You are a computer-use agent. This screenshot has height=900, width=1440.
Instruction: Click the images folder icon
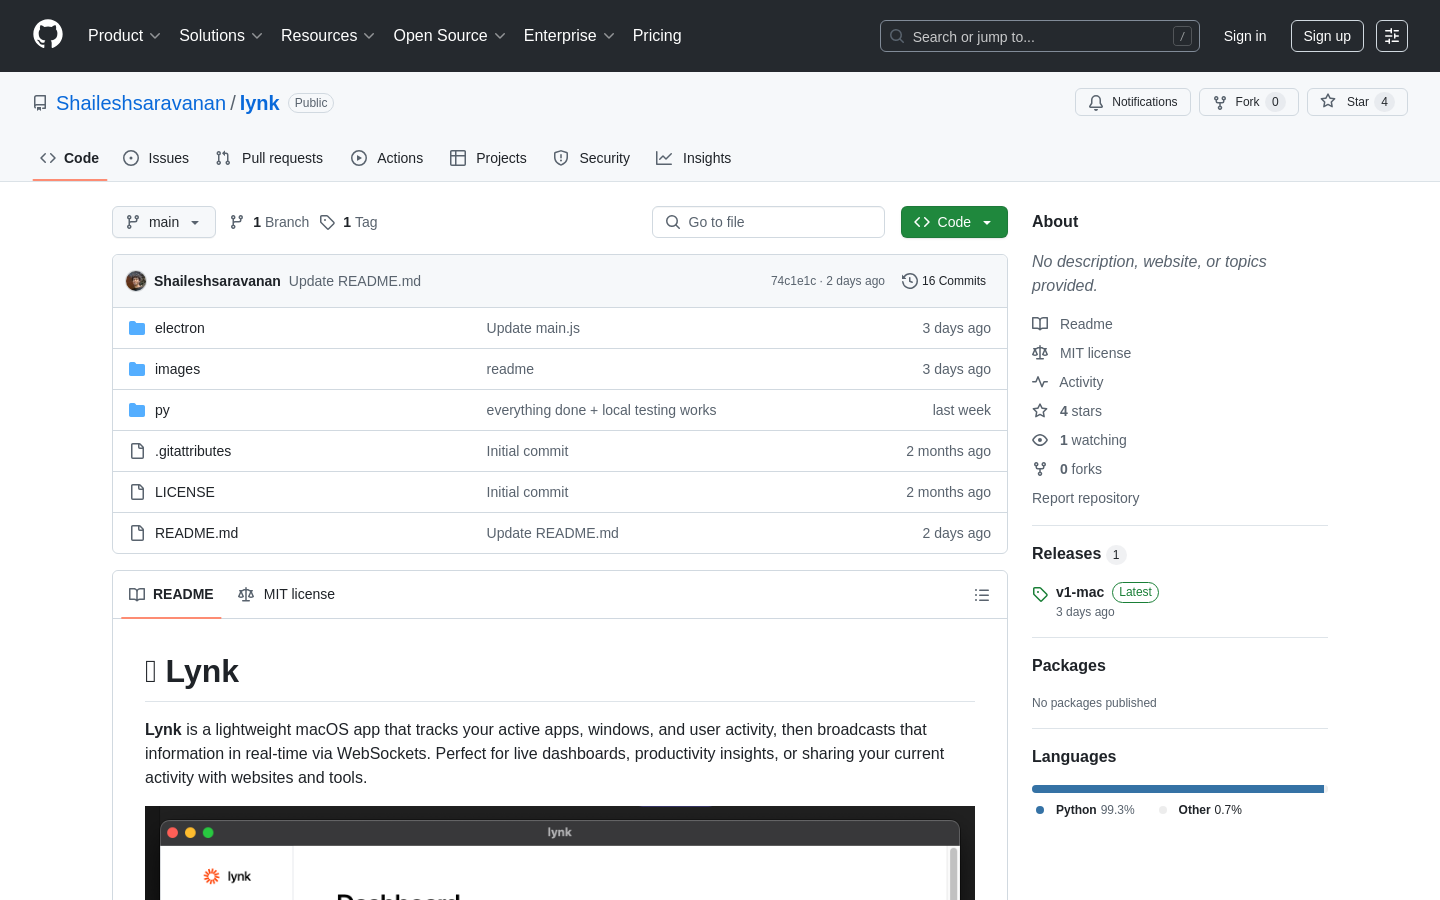(137, 369)
